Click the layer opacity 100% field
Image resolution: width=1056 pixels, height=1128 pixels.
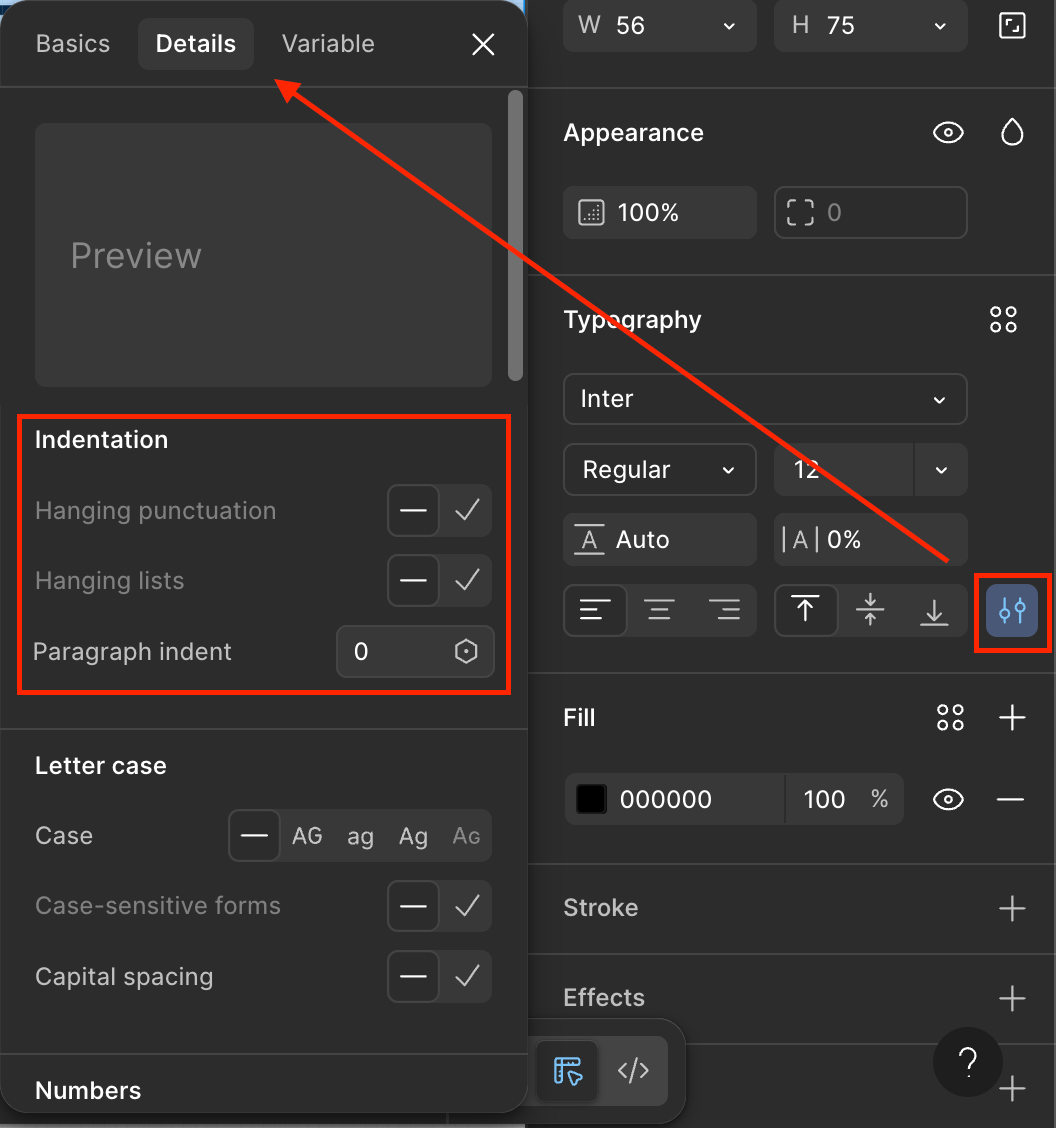(x=660, y=213)
